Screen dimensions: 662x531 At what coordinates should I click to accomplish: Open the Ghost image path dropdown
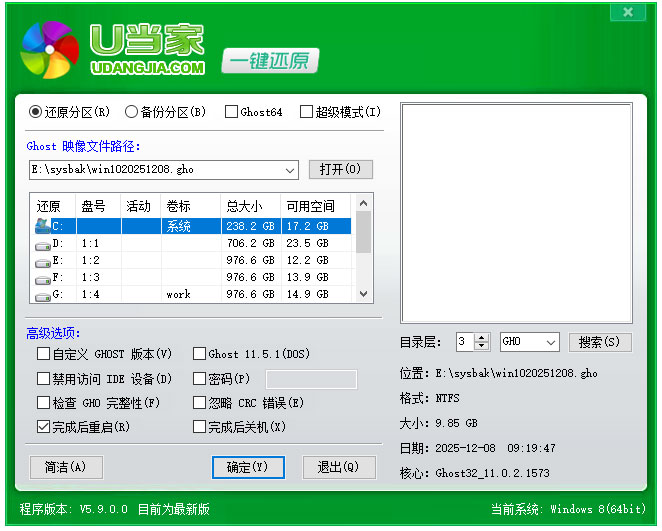pos(290,170)
